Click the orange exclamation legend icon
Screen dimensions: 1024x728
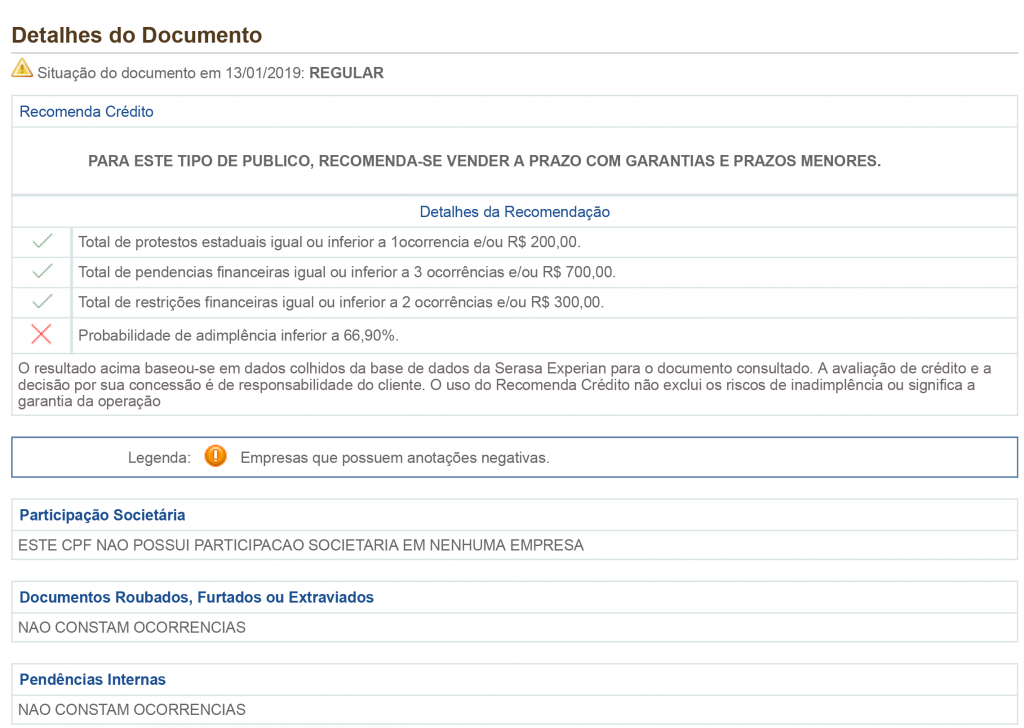click(216, 456)
